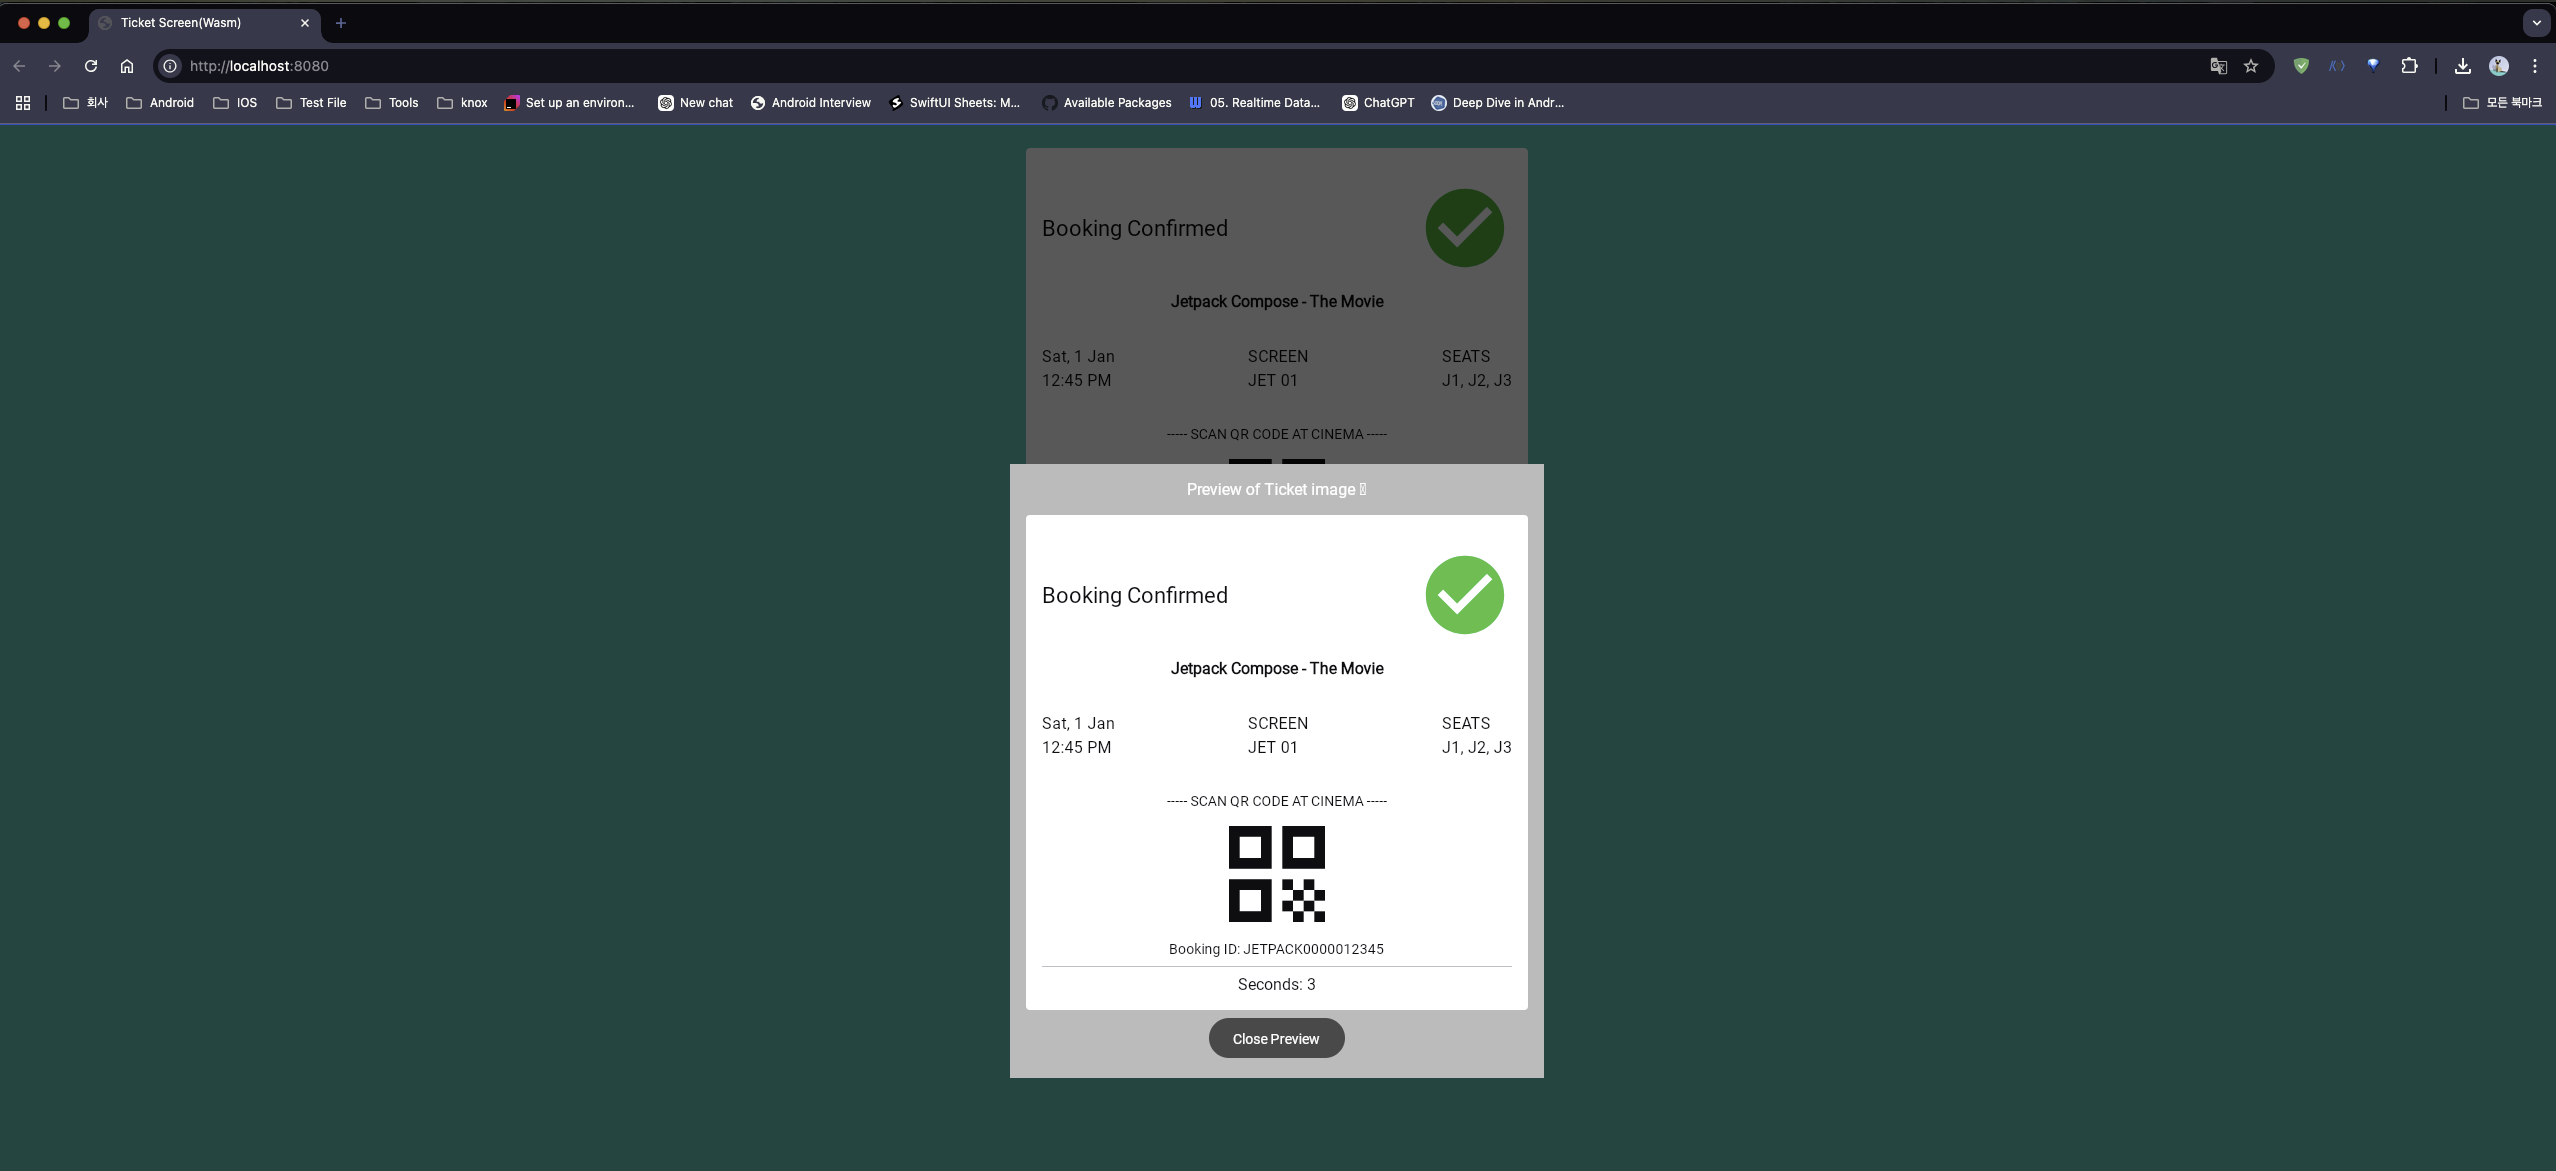
Task: Open the knox bookmark folder
Action: point(463,103)
